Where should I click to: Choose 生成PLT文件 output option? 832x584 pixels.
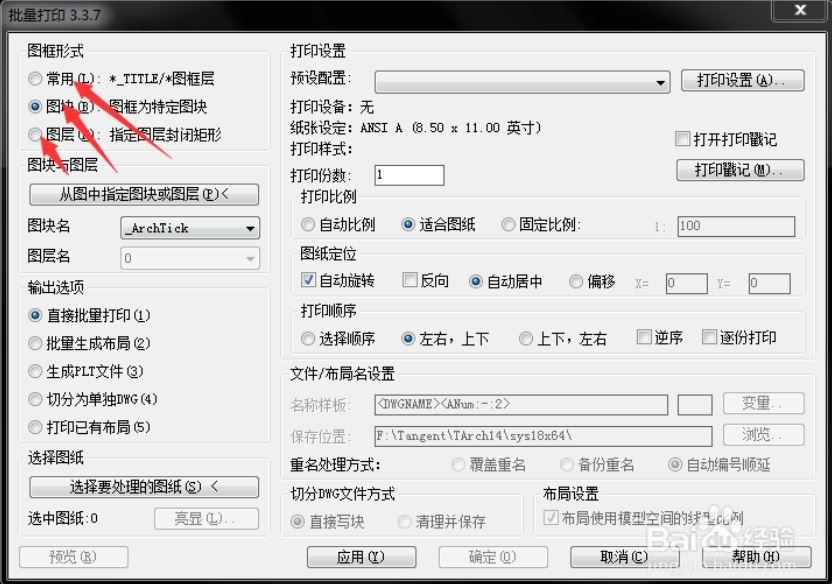(x=35, y=371)
